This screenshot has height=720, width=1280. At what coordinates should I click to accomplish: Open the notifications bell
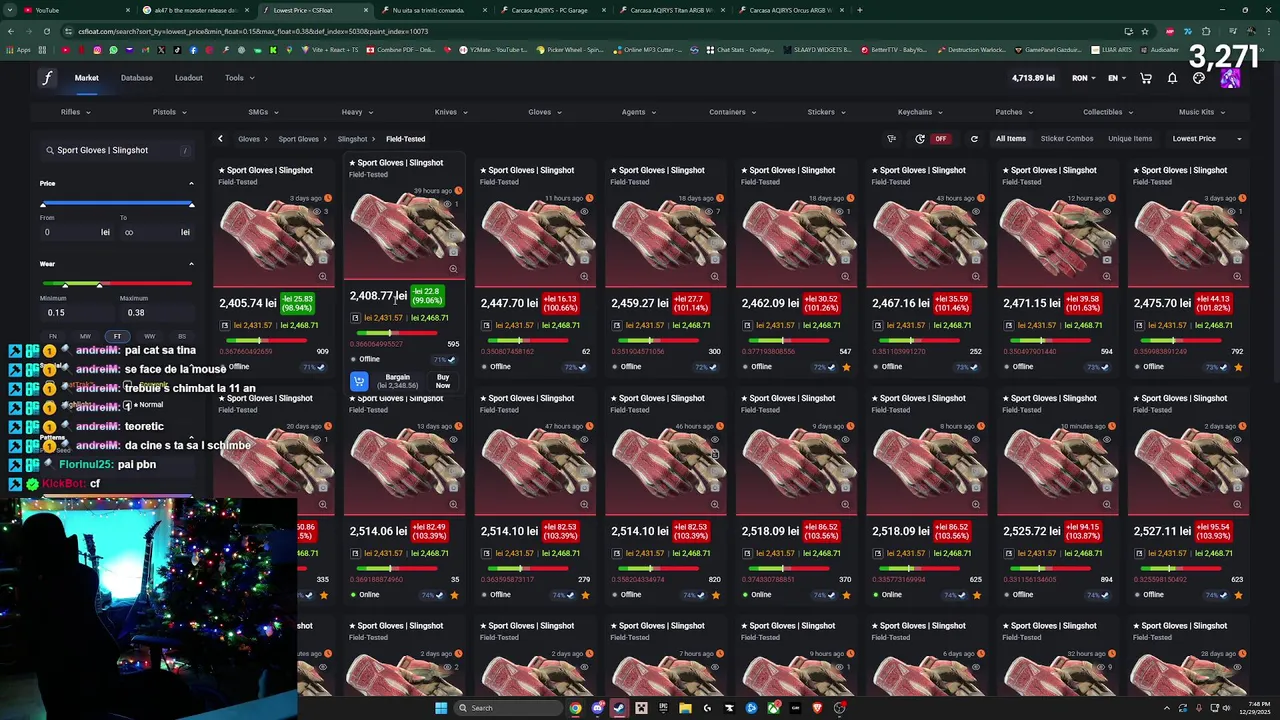pyautogui.click(x=1172, y=78)
